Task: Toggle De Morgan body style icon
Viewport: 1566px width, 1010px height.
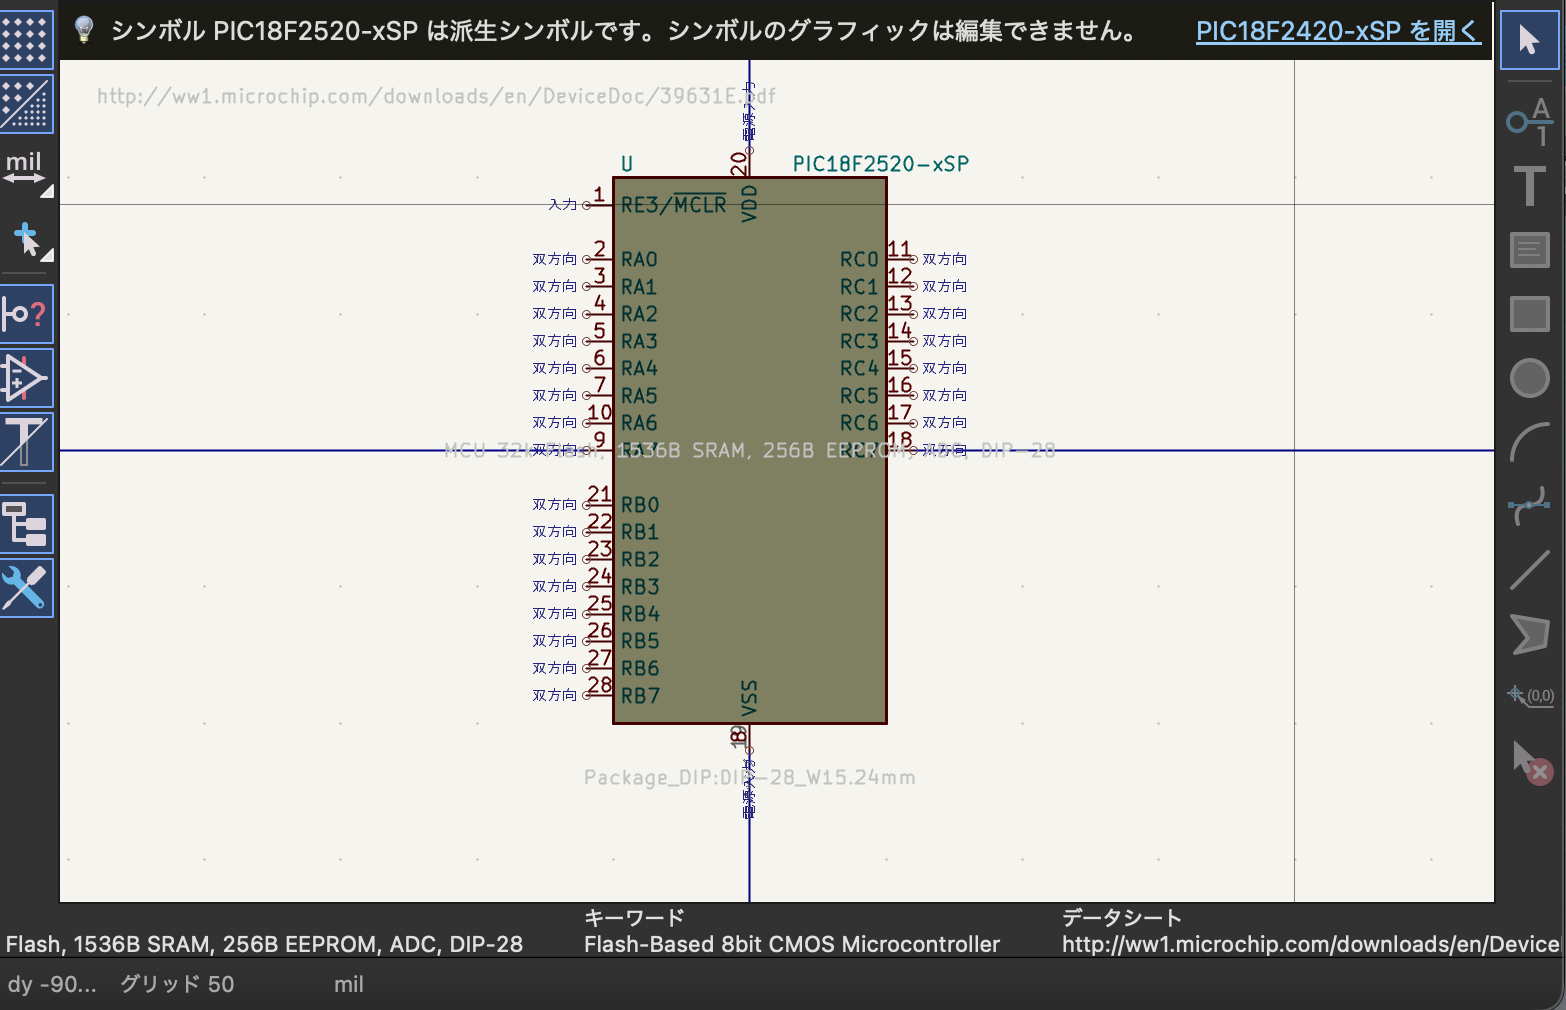Action: [25, 378]
